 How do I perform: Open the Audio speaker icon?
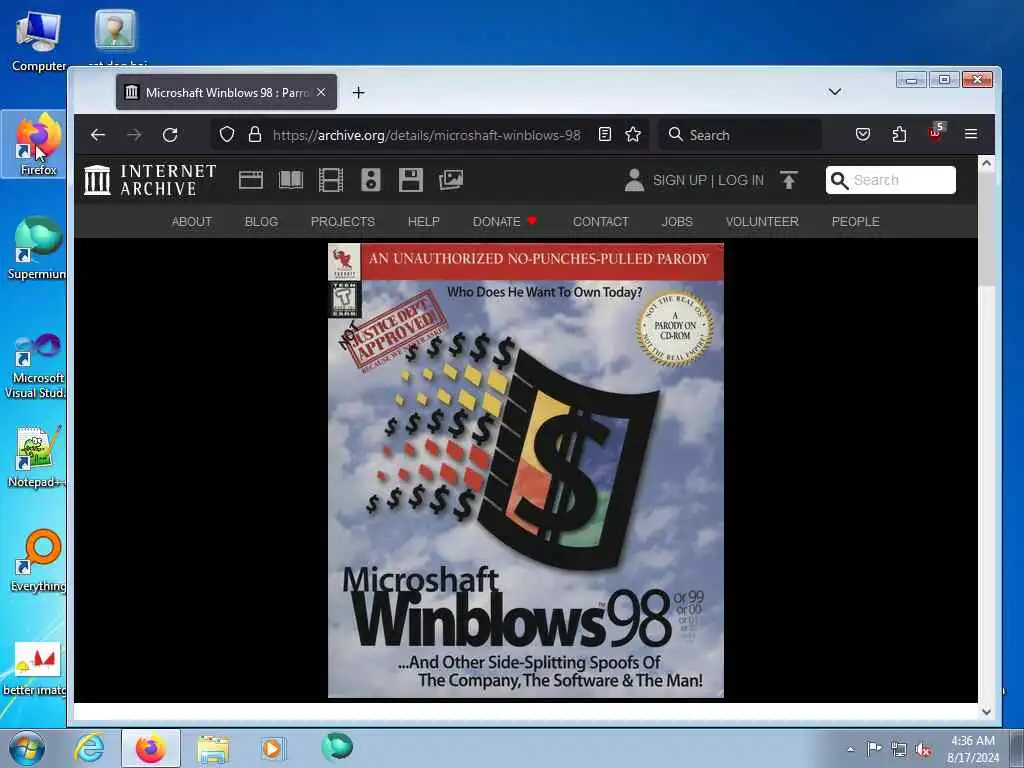(x=370, y=180)
